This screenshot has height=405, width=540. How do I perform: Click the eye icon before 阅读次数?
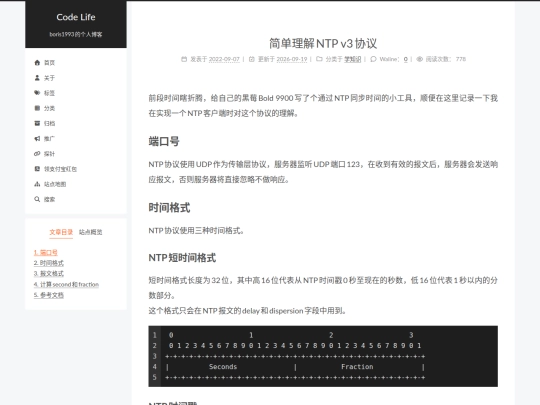click(419, 59)
